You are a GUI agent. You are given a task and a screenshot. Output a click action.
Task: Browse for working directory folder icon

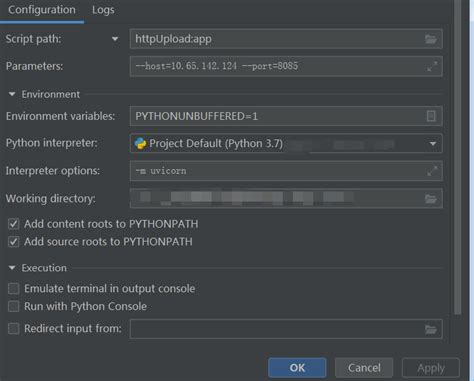(431, 199)
